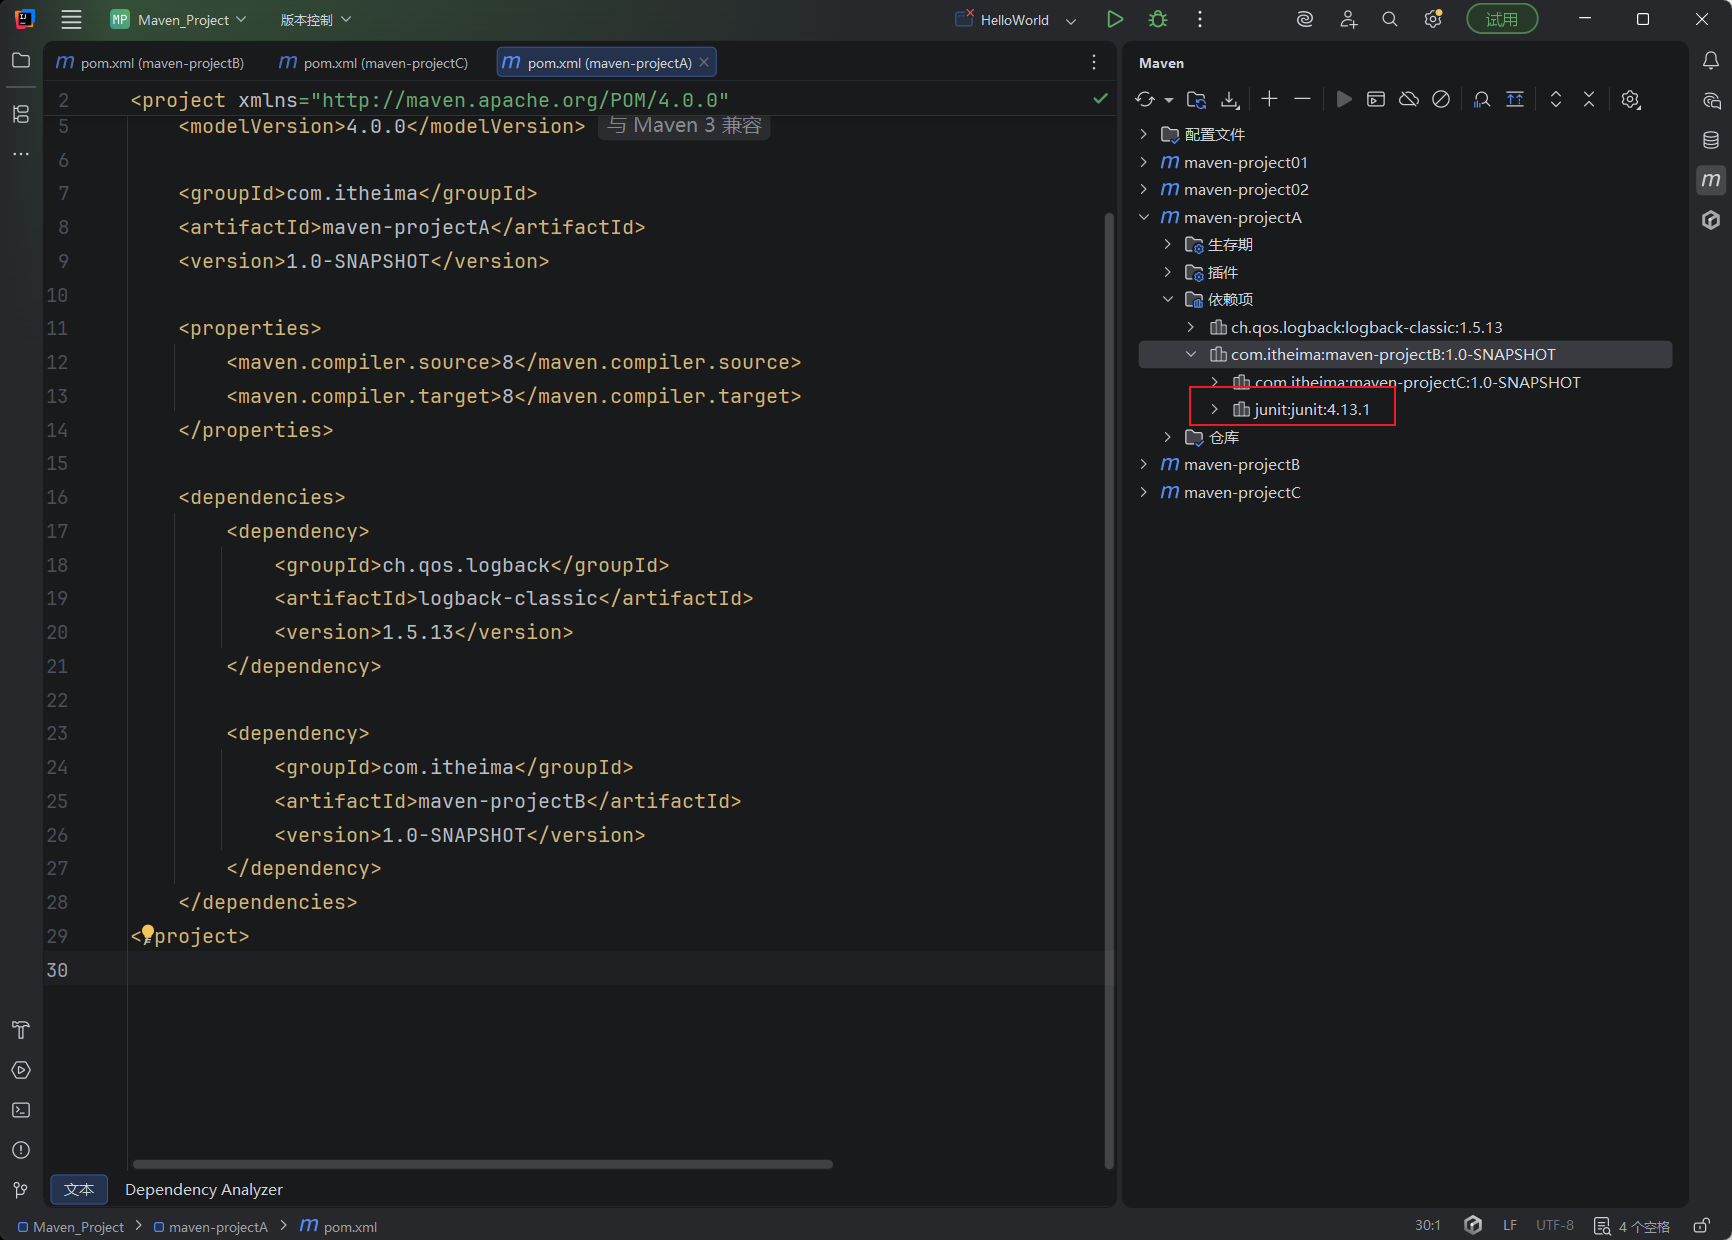Screen dimensions: 1732x1240
Task: Toggle read-only lock in status bar
Action: click(1701, 1226)
